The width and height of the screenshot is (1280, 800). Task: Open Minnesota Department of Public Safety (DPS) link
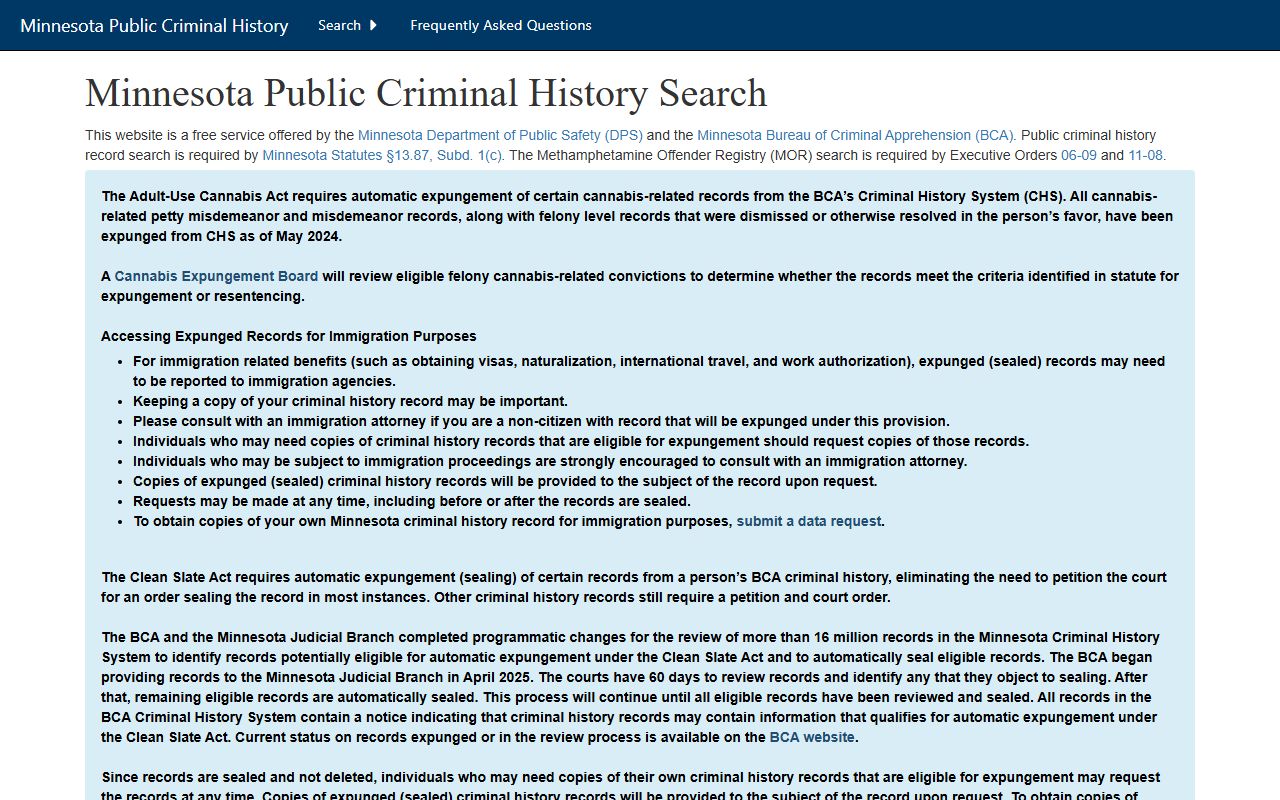click(500, 135)
